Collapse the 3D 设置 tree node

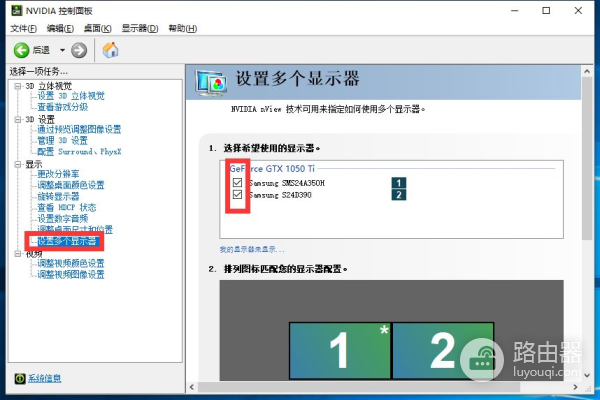pos(18,119)
